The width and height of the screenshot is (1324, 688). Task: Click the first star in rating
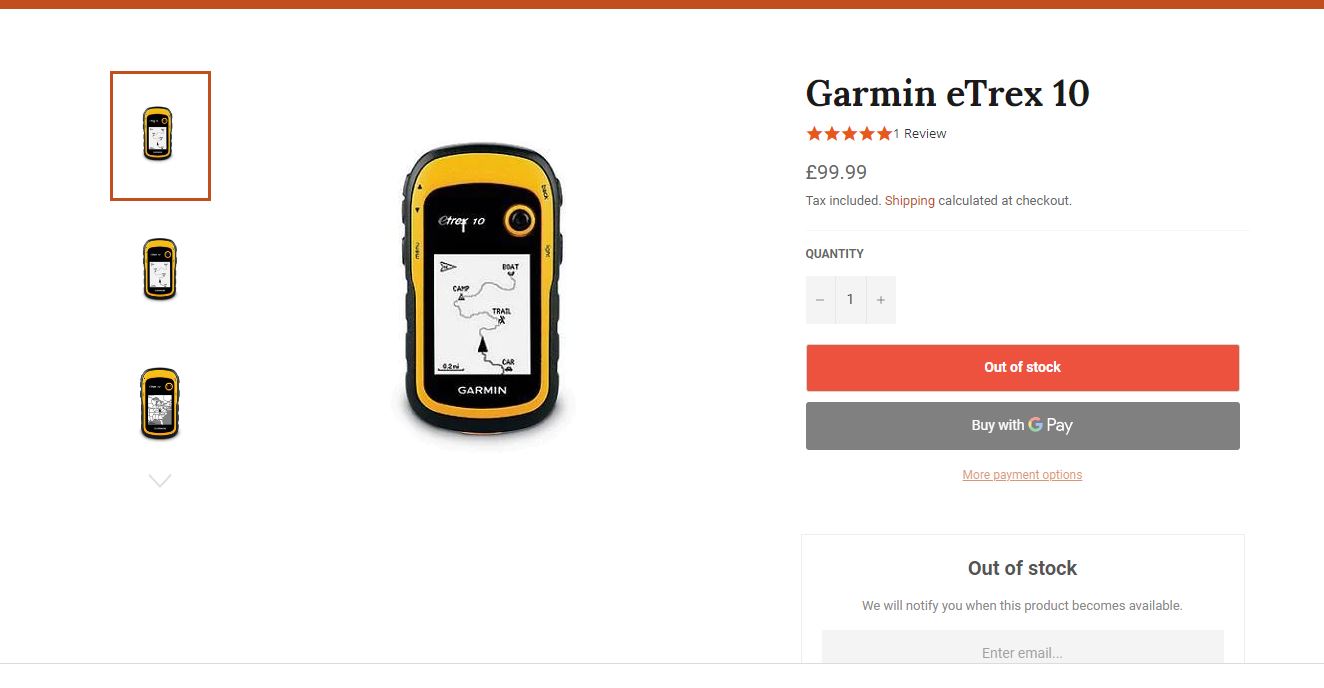[x=814, y=134]
